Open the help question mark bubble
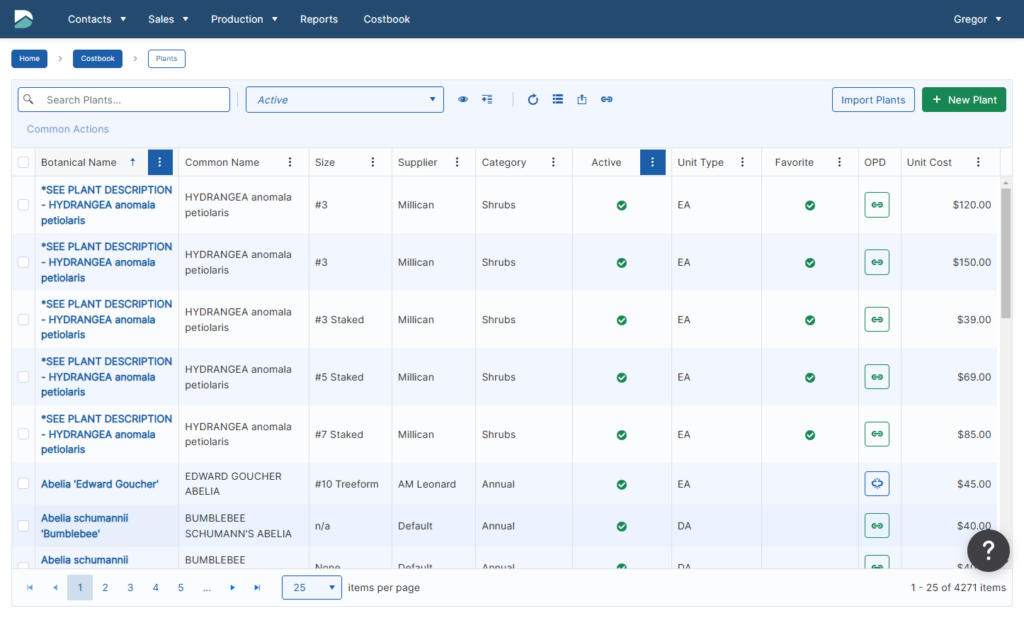 (x=988, y=550)
